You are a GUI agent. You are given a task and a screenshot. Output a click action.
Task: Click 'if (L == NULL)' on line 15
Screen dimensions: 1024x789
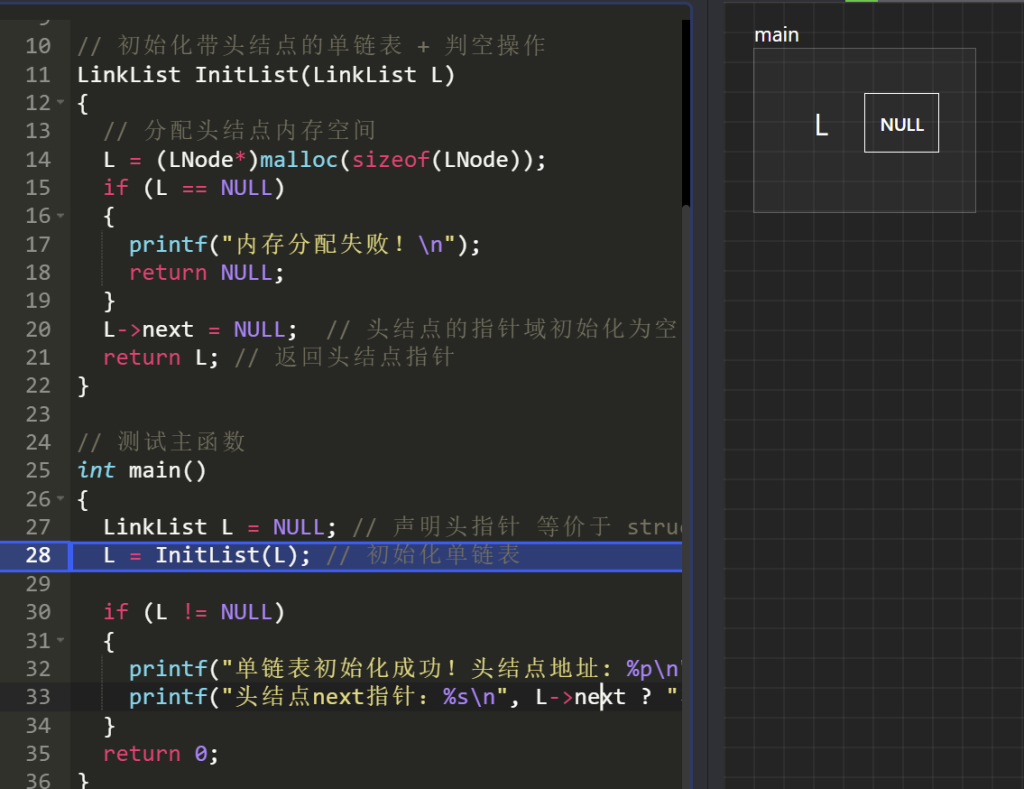pos(194,187)
